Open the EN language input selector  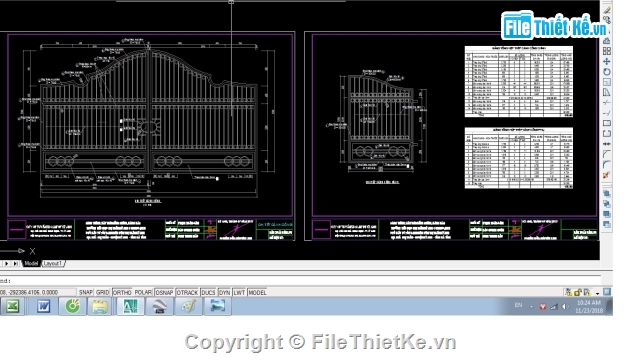[x=518, y=305]
